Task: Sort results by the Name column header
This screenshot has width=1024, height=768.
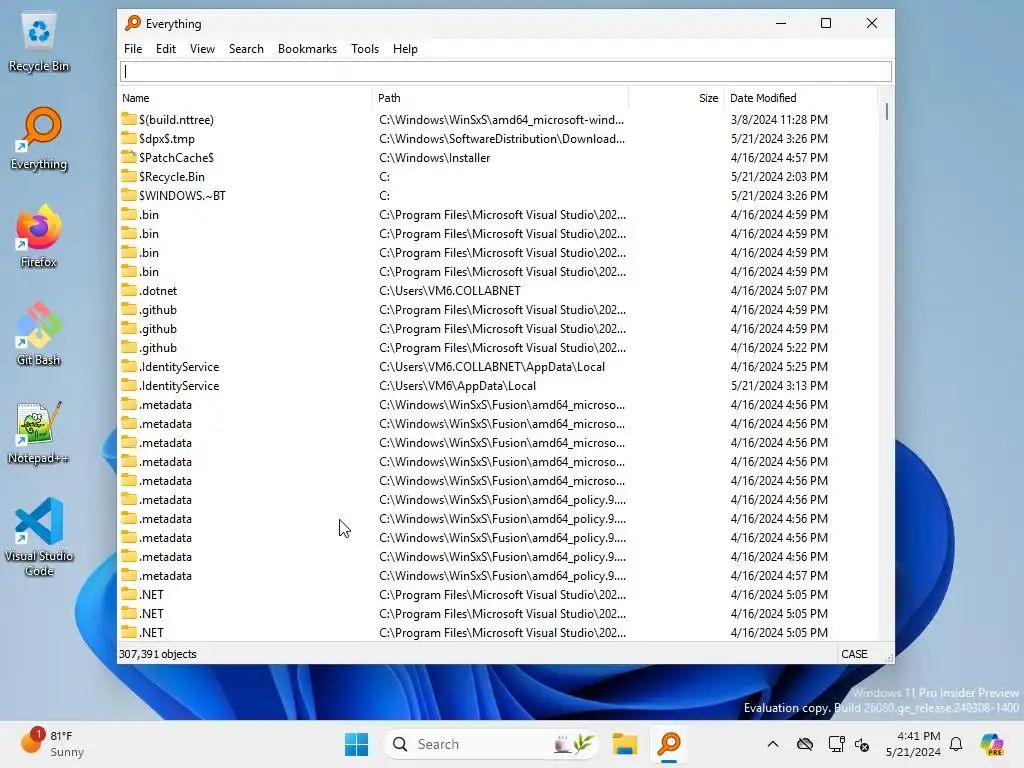Action: coord(245,98)
